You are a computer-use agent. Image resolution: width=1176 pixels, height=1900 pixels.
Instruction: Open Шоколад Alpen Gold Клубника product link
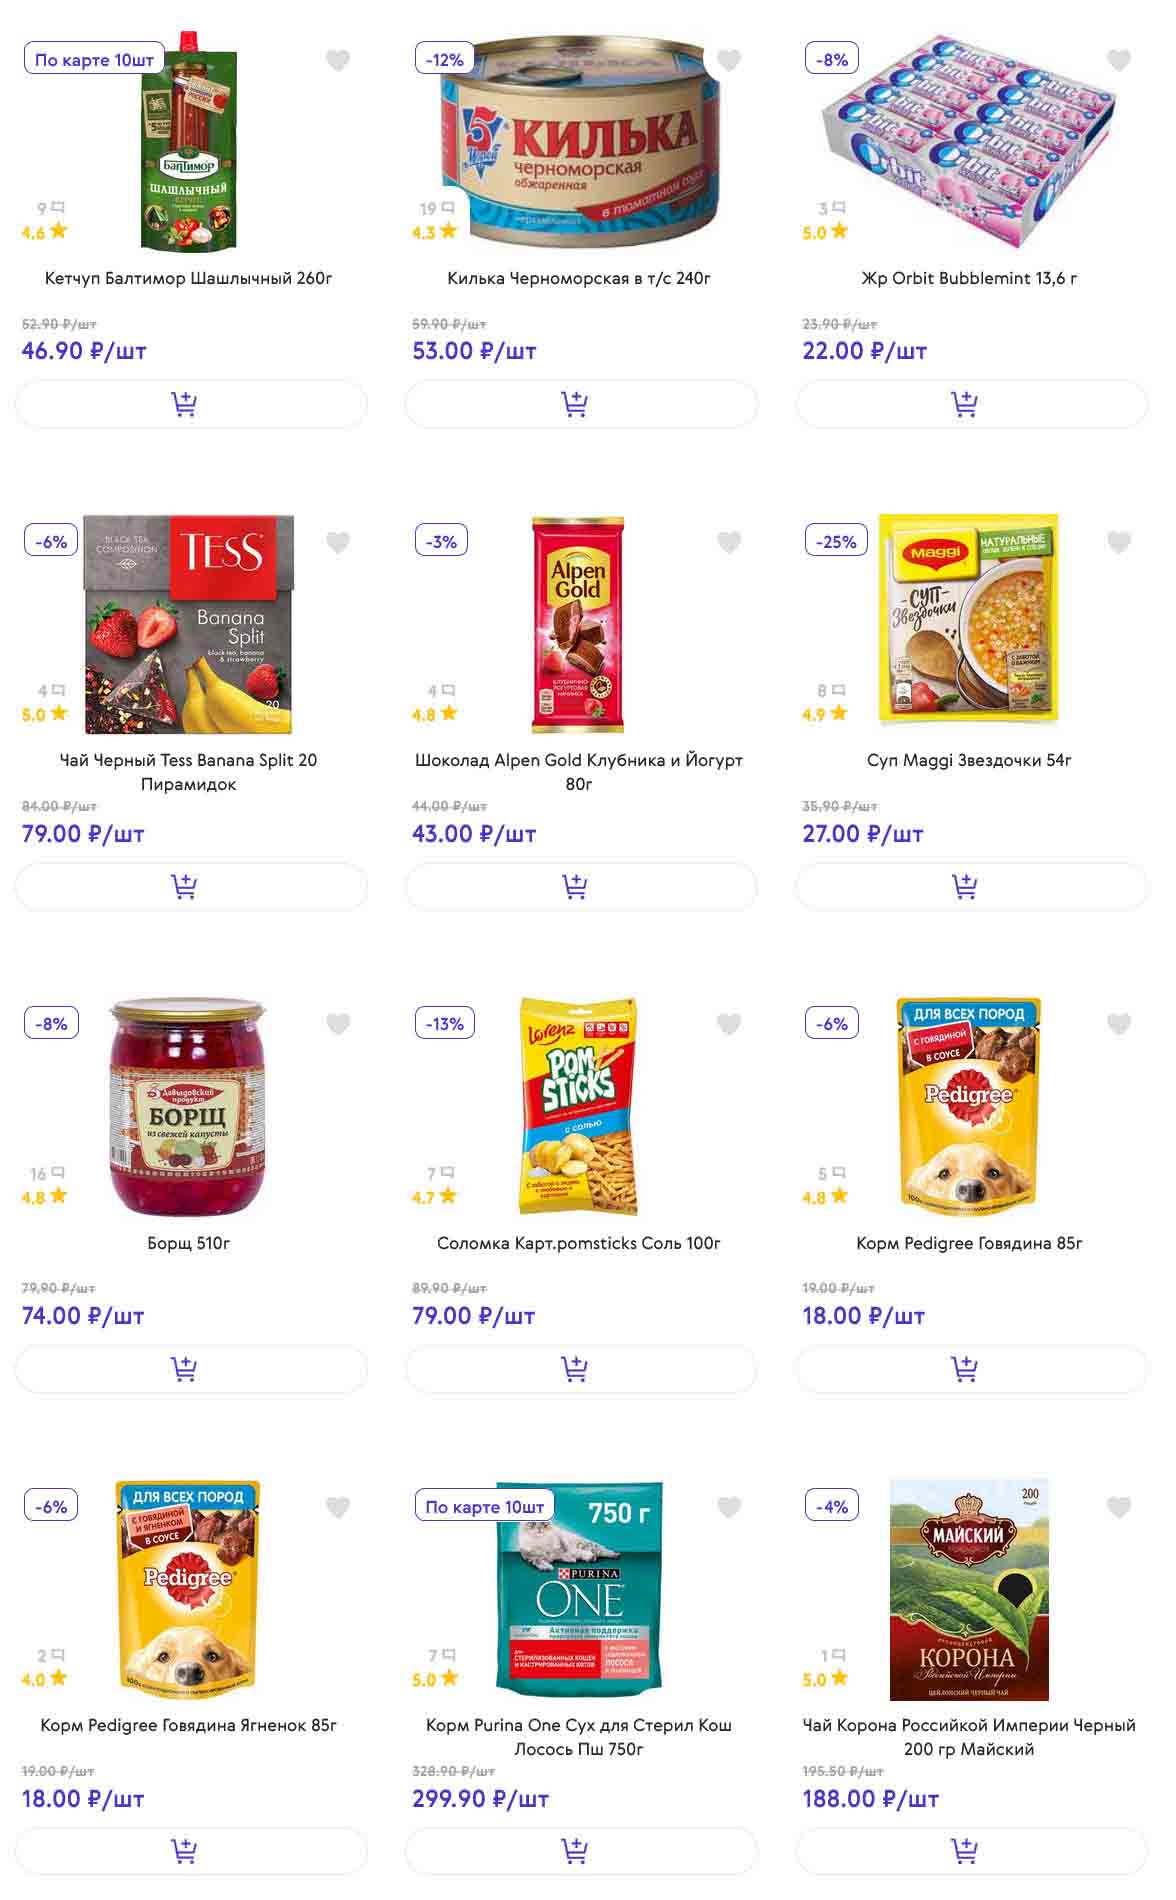coord(579,772)
